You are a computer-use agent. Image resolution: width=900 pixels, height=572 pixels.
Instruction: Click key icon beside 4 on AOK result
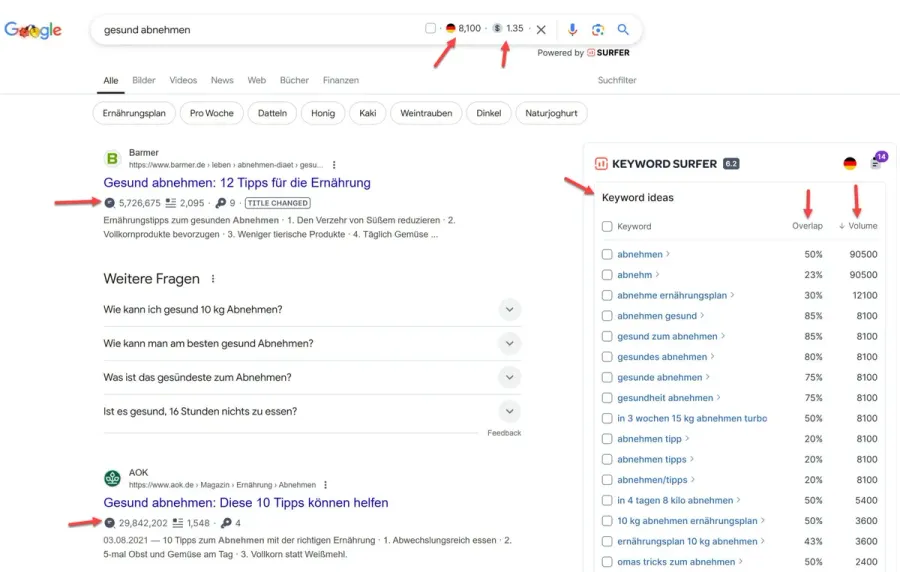coord(226,523)
